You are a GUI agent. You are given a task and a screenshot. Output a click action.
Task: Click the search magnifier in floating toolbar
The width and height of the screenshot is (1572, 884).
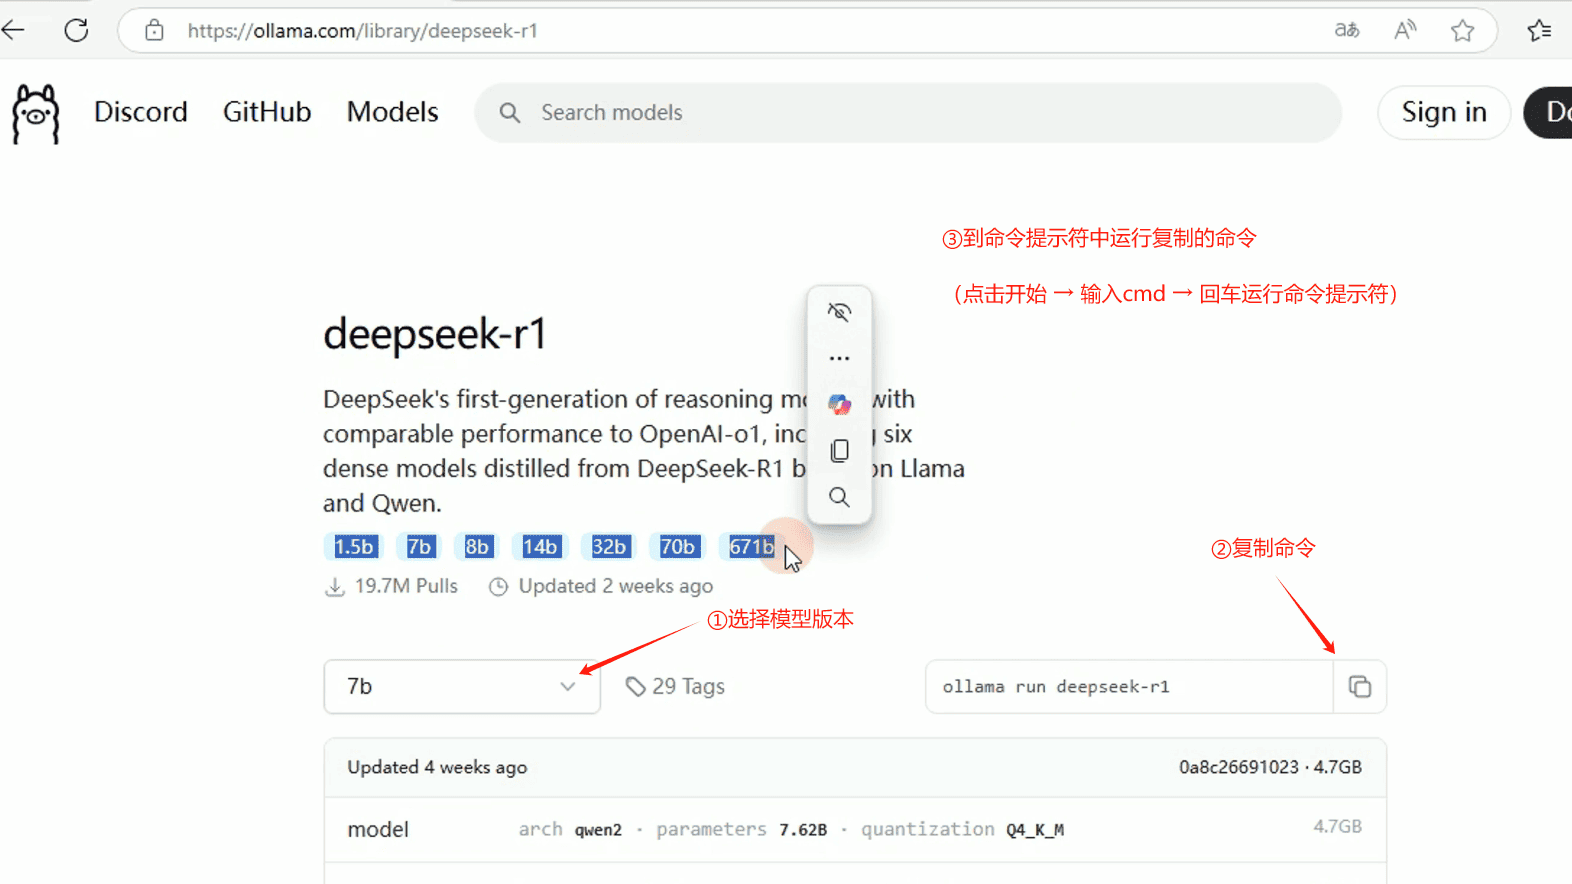tap(839, 497)
